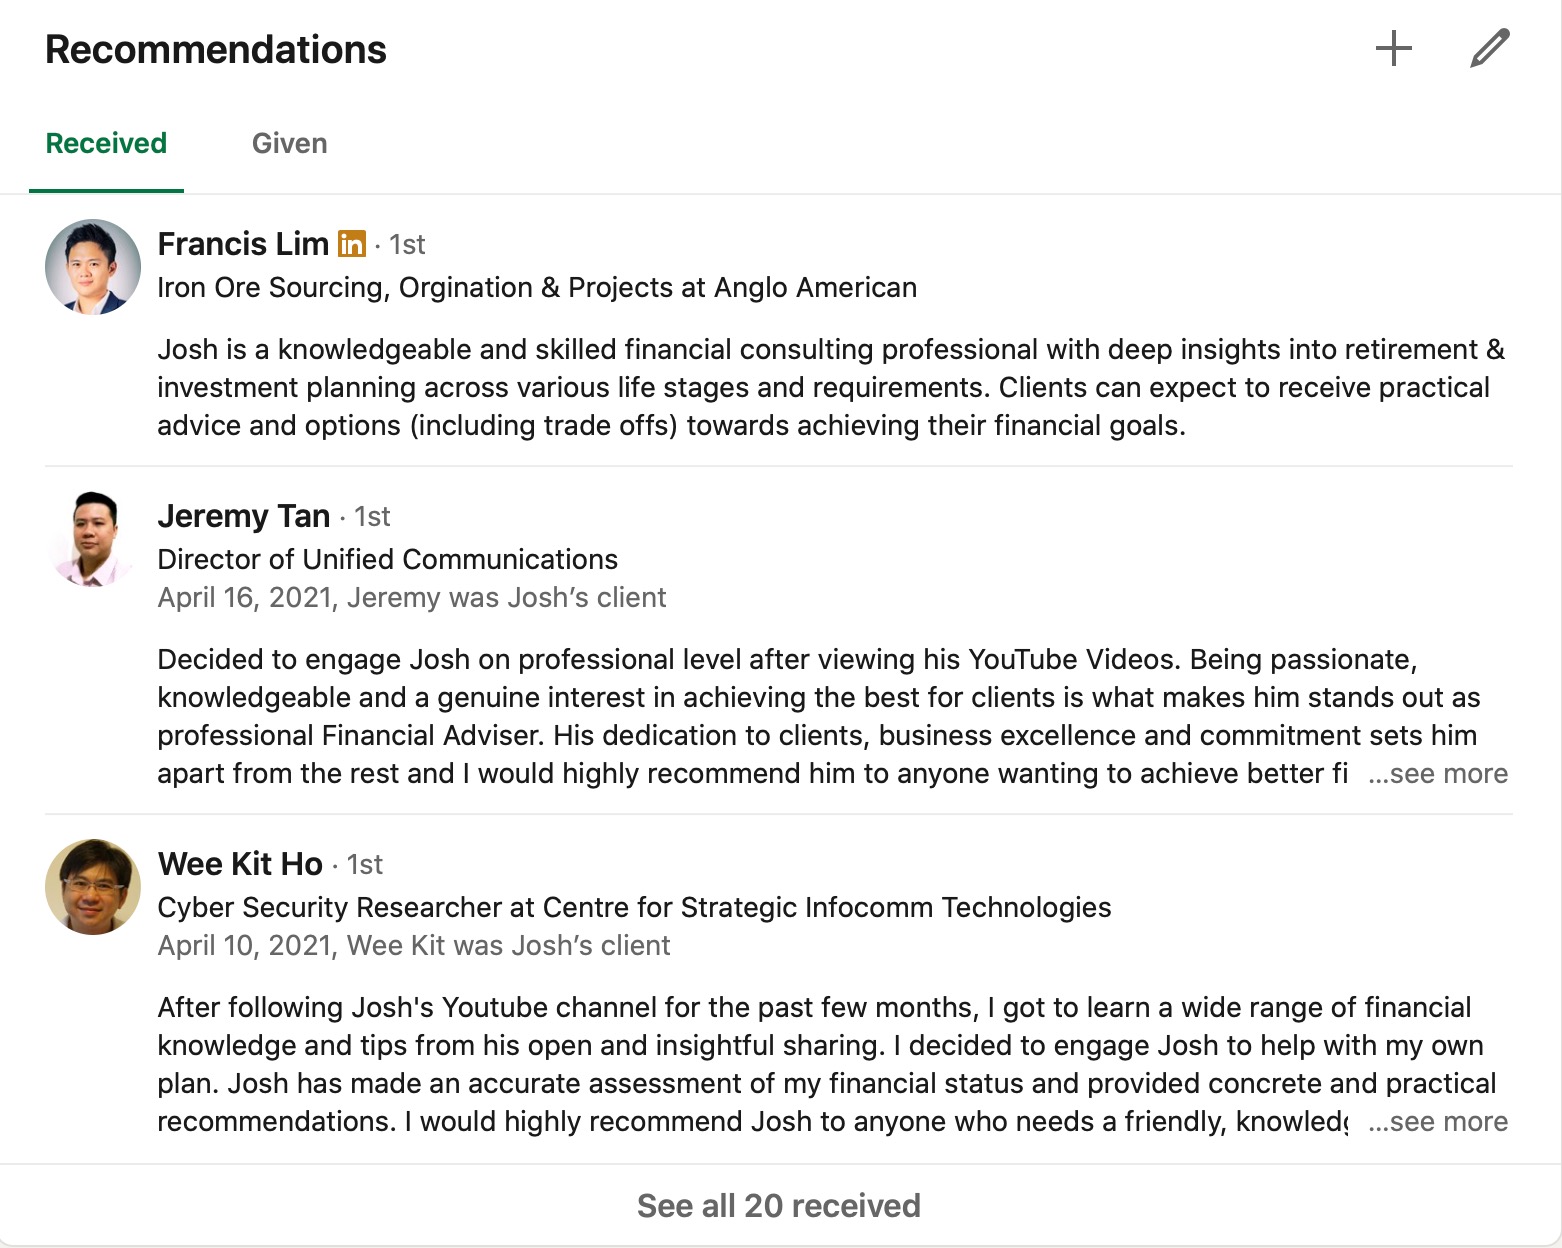Open Jeremy Tan's profile name link
The image size is (1562, 1248).
click(243, 516)
